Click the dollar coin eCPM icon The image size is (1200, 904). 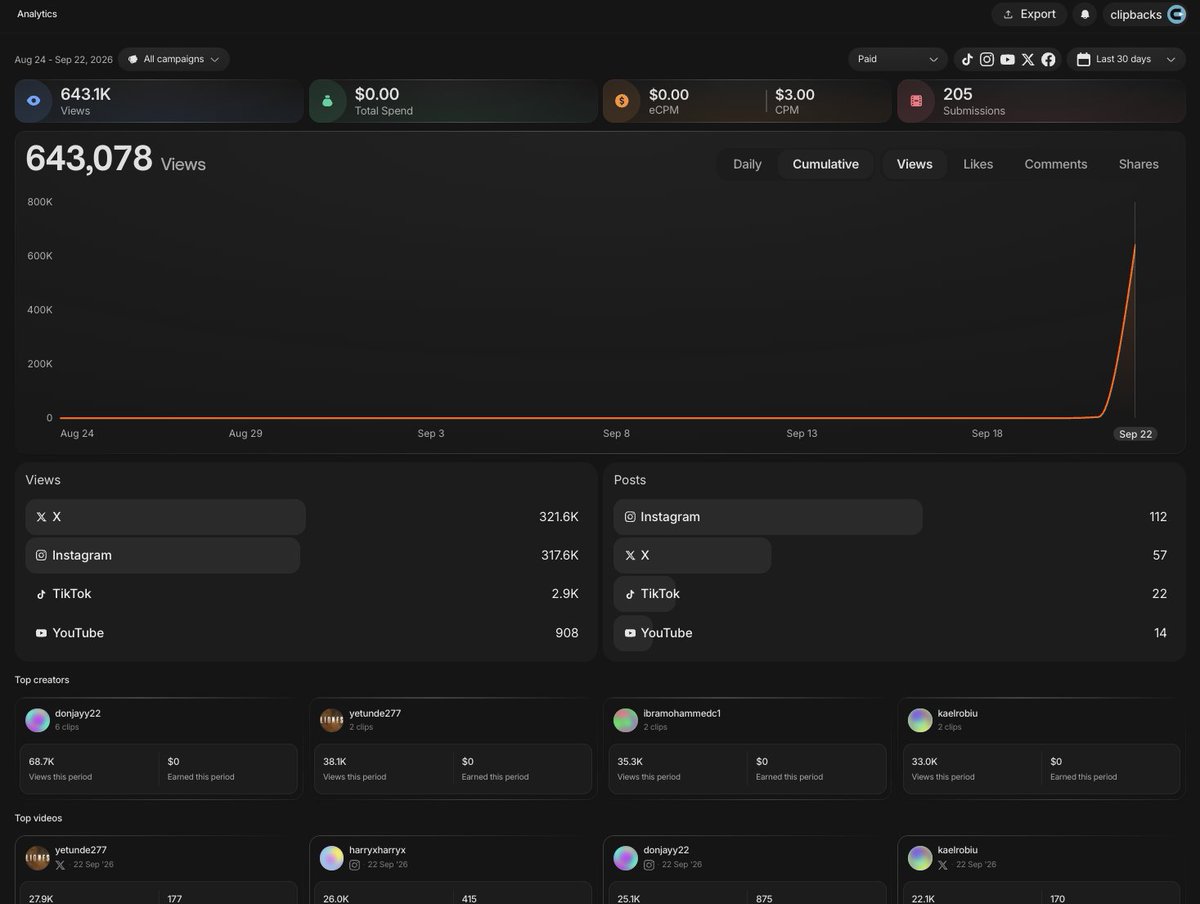pos(621,101)
